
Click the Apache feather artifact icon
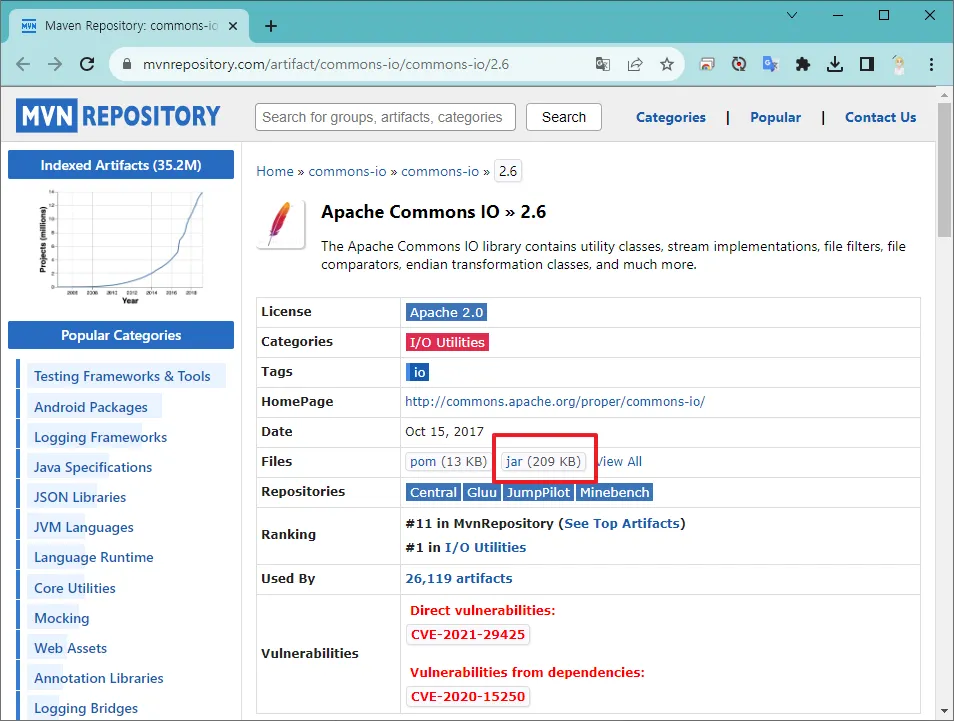click(x=280, y=225)
